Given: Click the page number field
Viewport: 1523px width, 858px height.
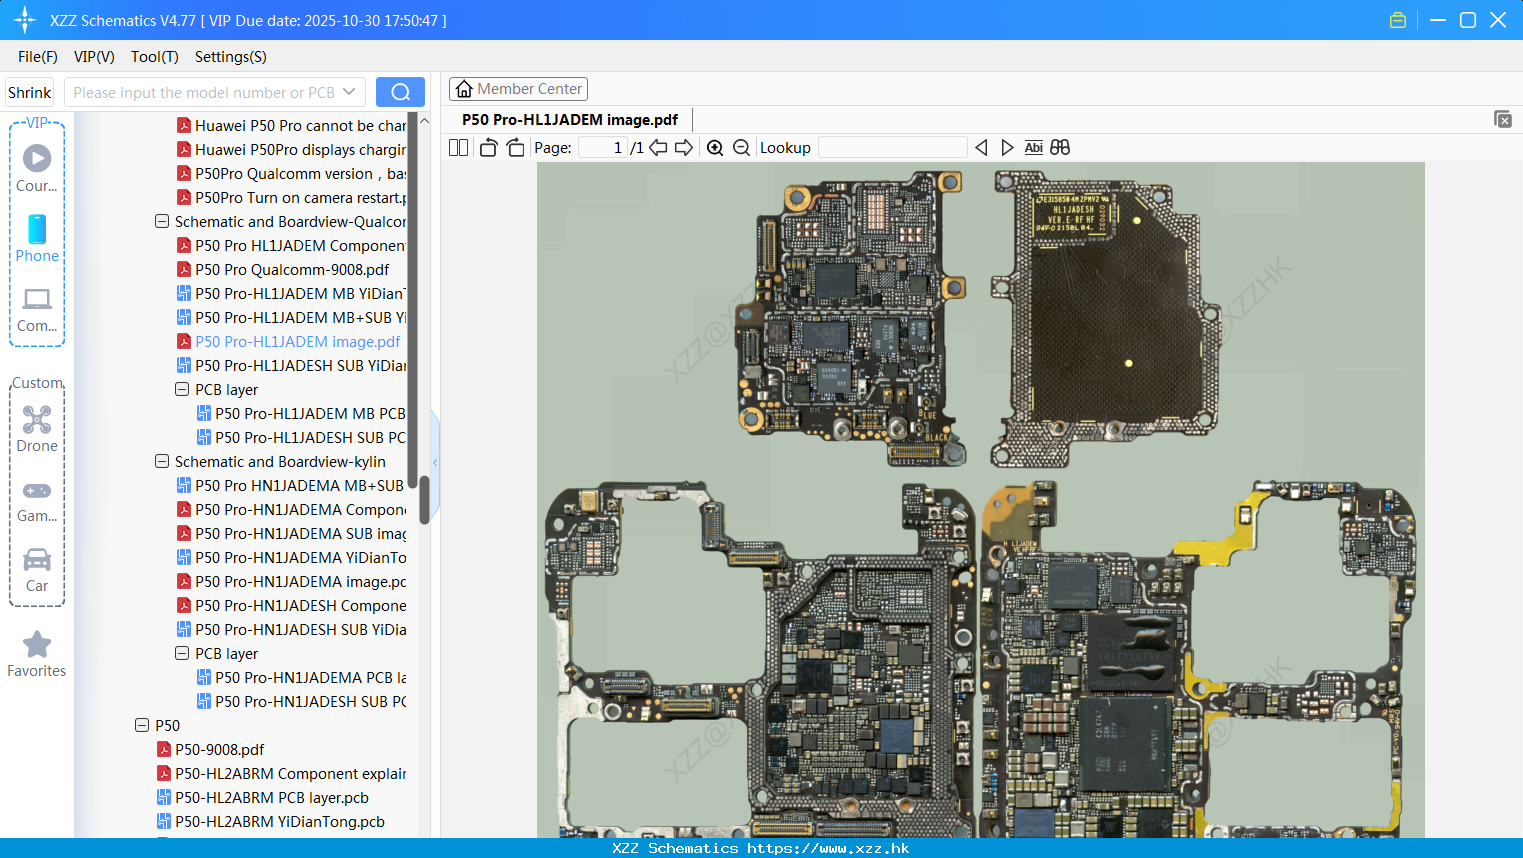Looking at the screenshot, I should [x=602, y=148].
